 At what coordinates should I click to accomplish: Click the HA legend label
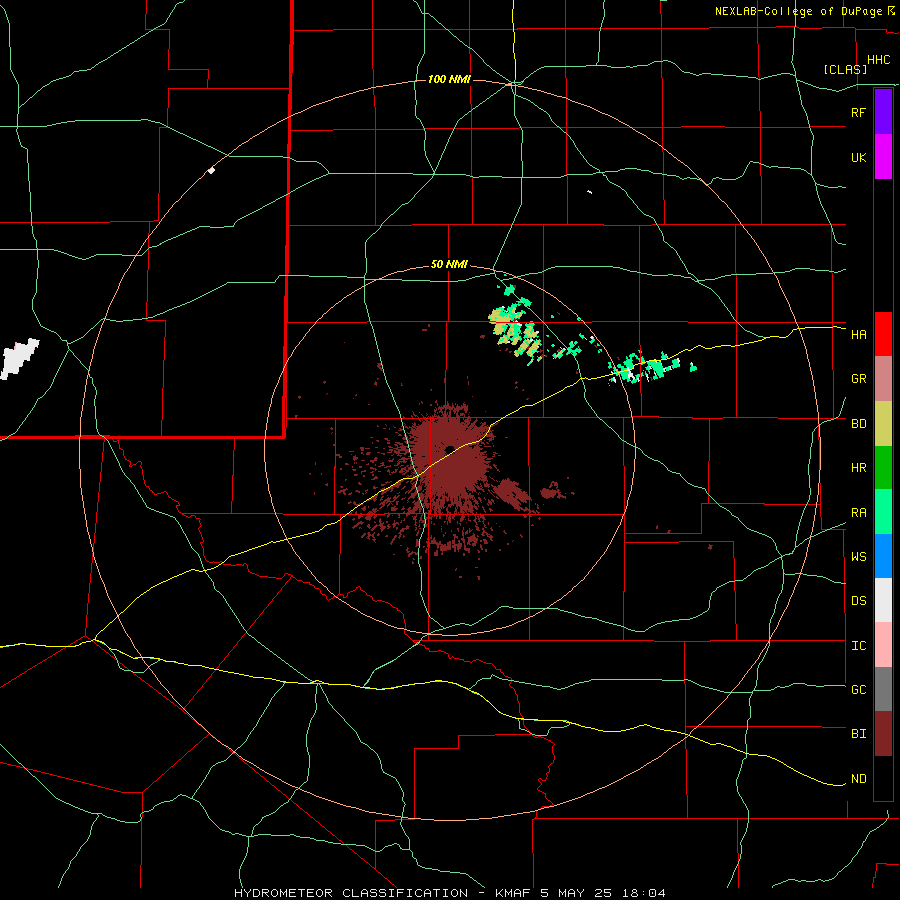click(x=858, y=335)
